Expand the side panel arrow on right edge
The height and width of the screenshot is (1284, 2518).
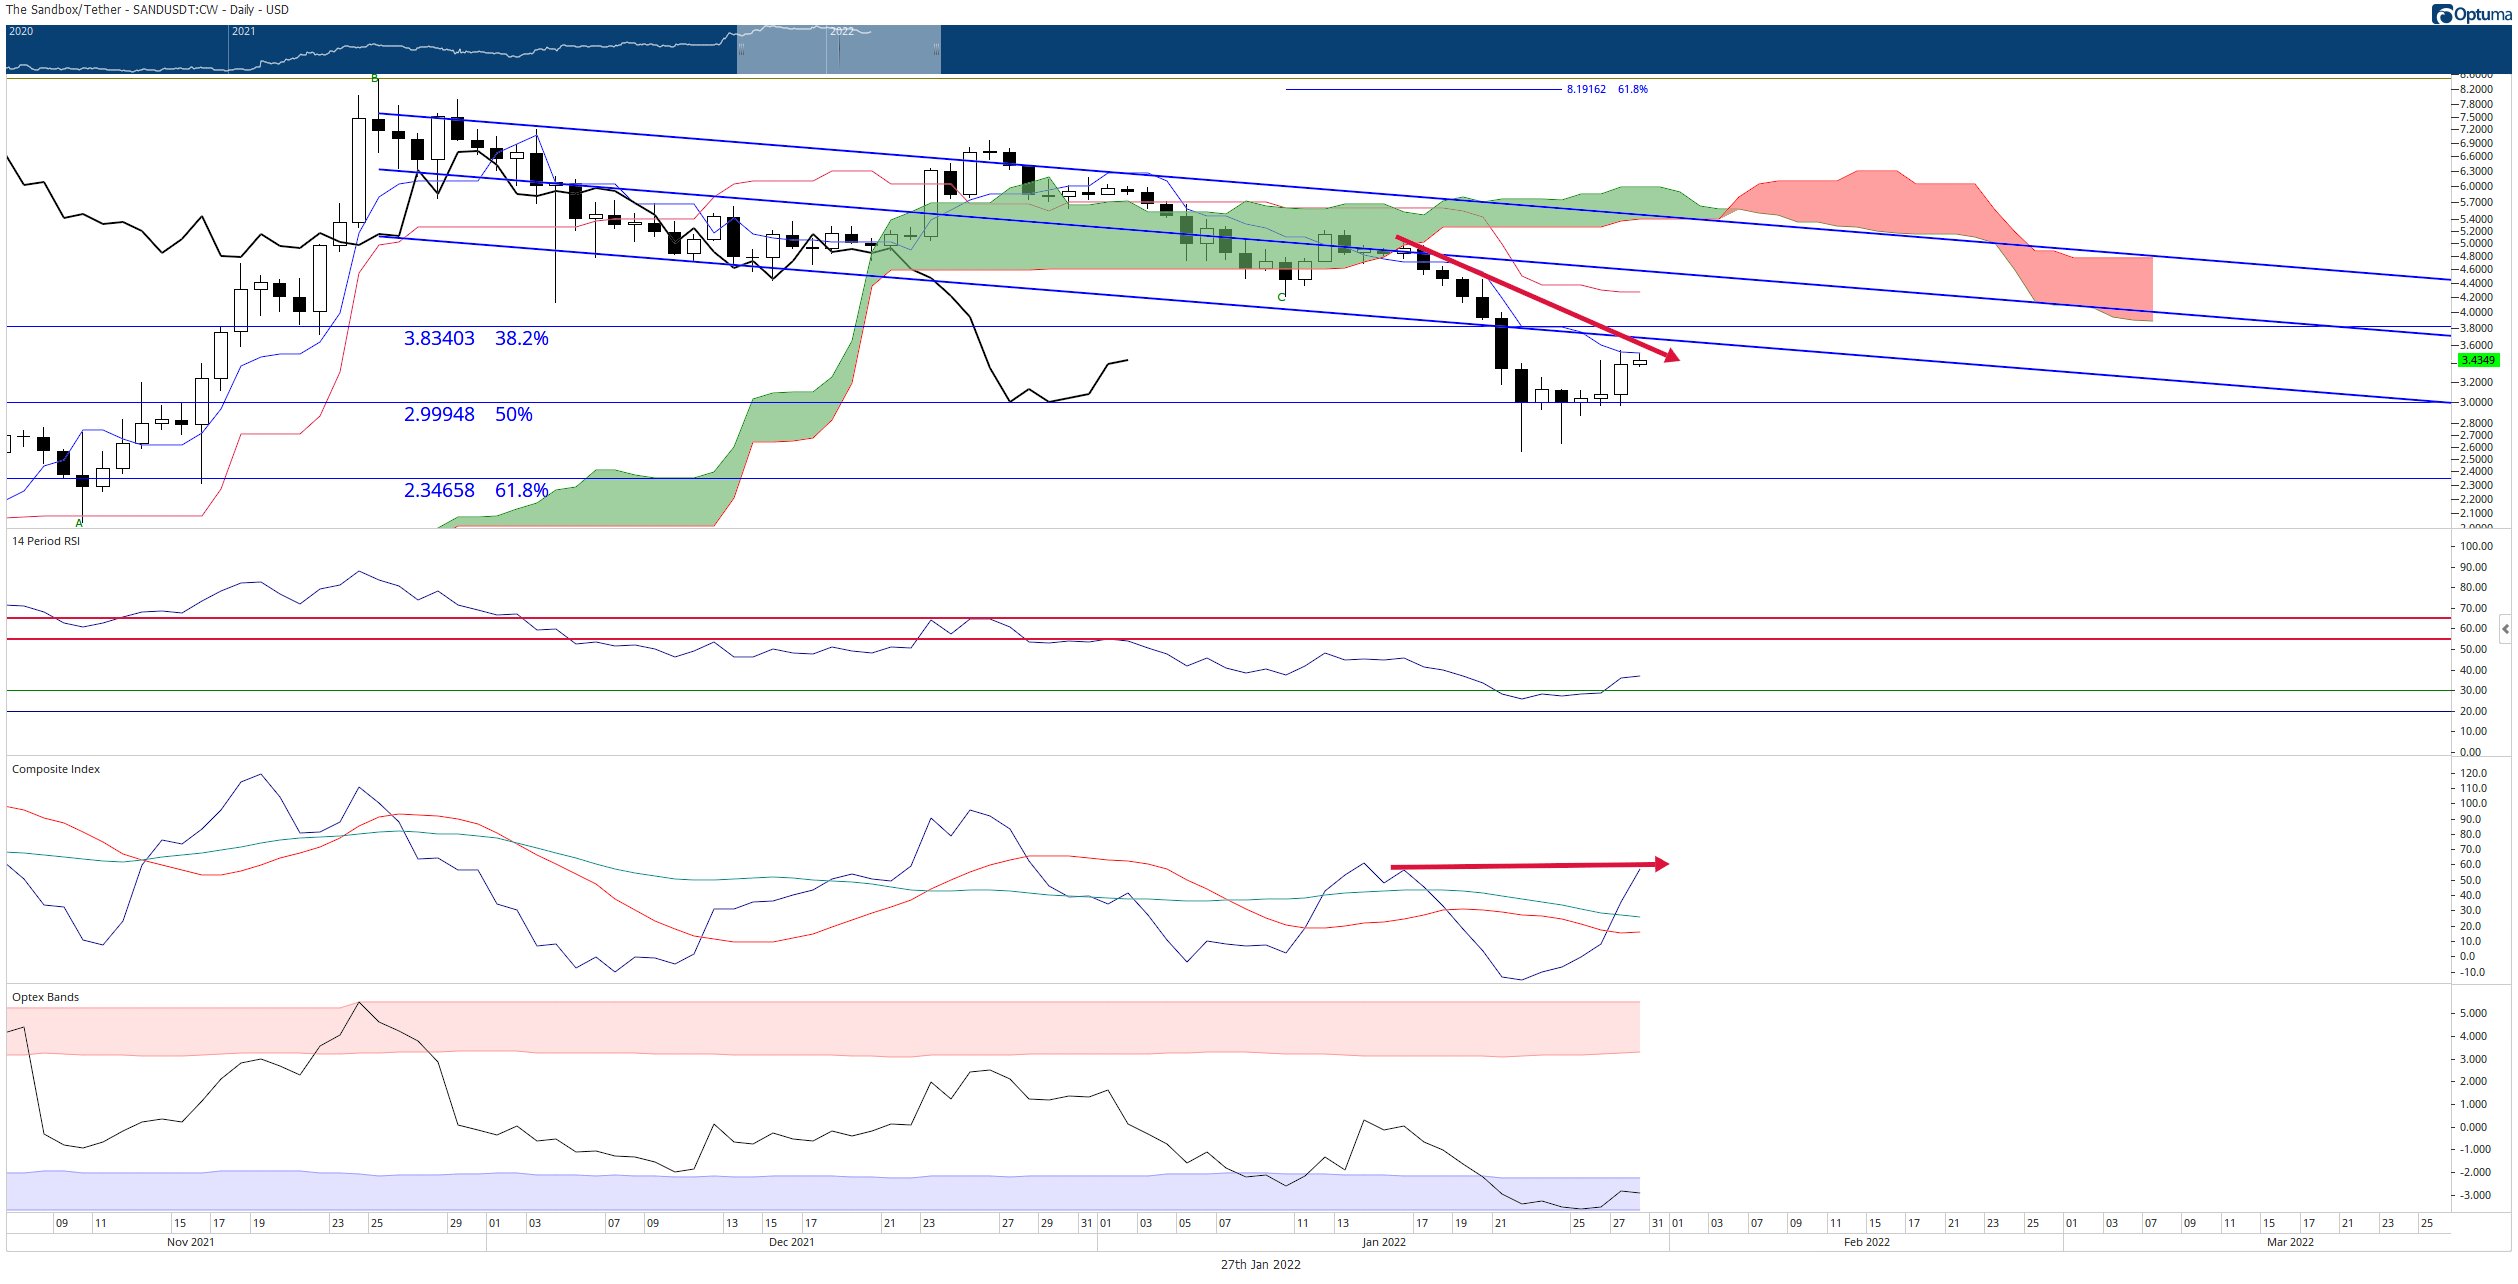(x=2505, y=629)
